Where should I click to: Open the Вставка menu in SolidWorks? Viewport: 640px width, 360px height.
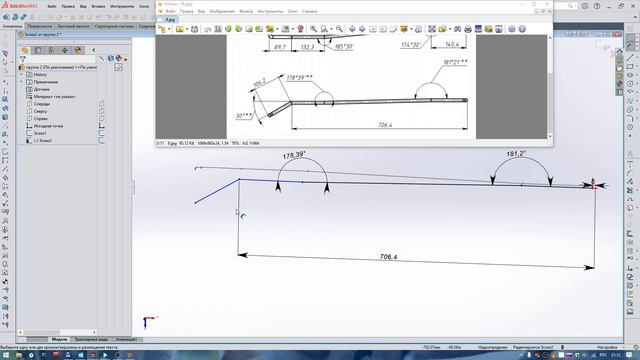point(98,6)
